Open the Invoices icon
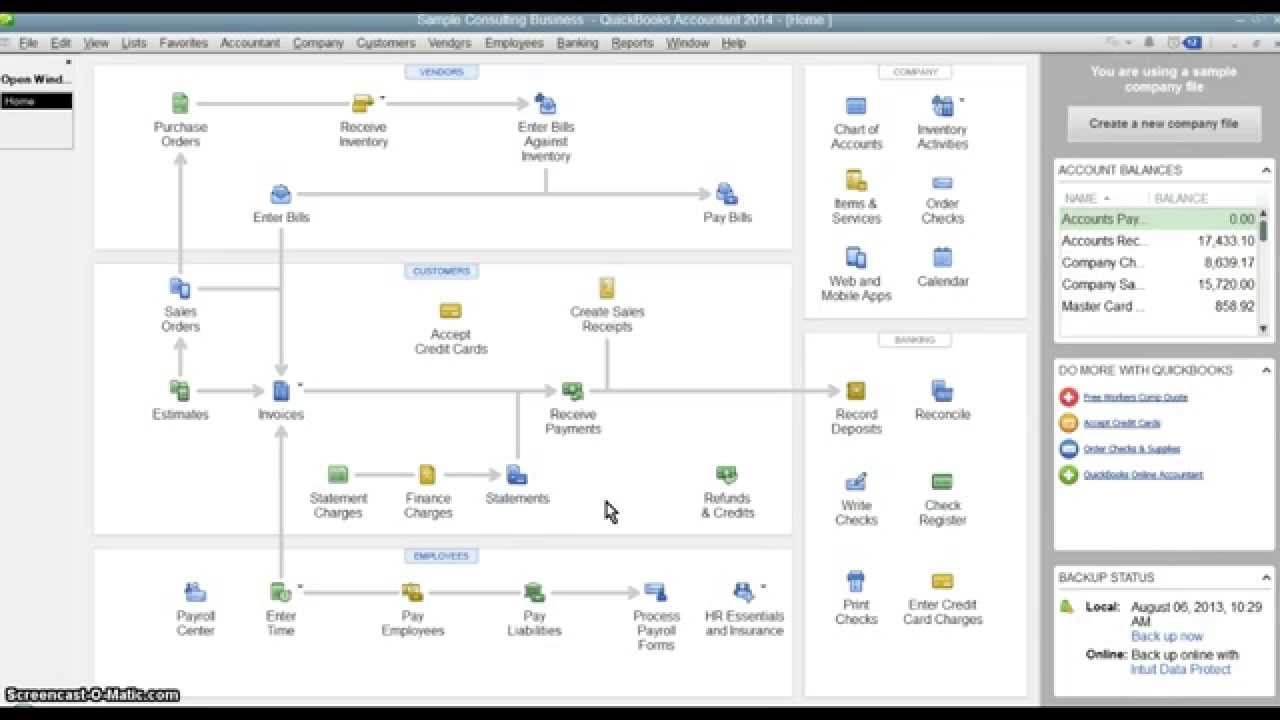The height and width of the screenshot is (720, 1280). point(281,390)
